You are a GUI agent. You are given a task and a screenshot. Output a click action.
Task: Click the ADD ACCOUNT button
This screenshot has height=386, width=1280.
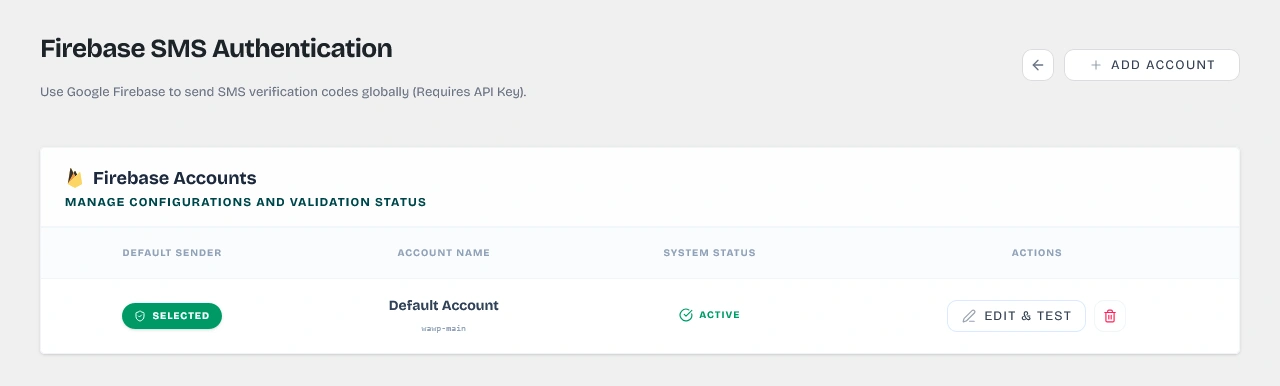tap(1152, 65)
